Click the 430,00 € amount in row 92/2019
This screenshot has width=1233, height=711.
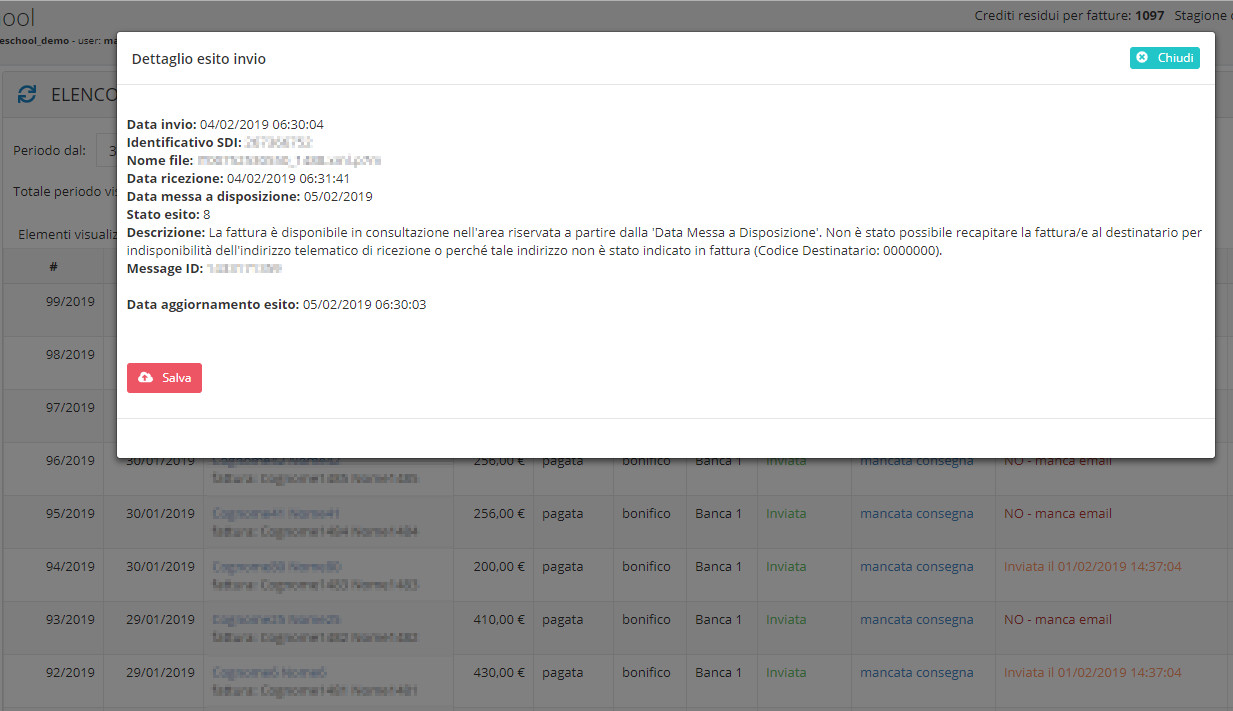pos(499,673)
